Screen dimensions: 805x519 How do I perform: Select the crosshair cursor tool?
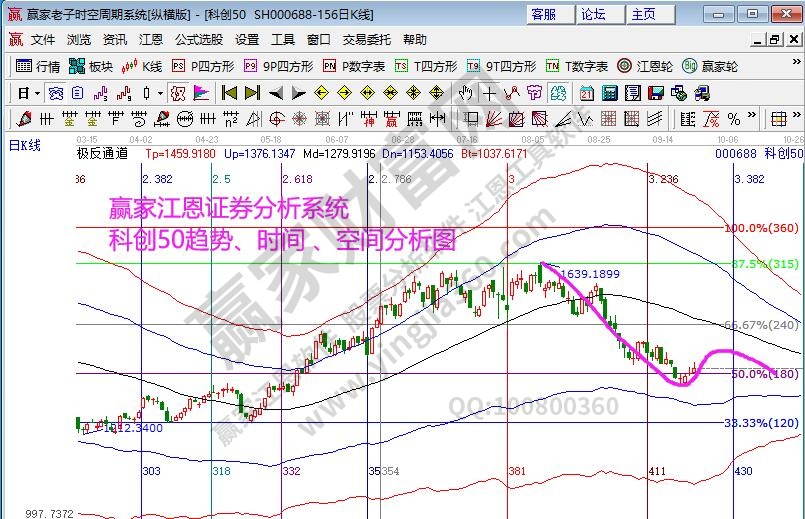489,93
